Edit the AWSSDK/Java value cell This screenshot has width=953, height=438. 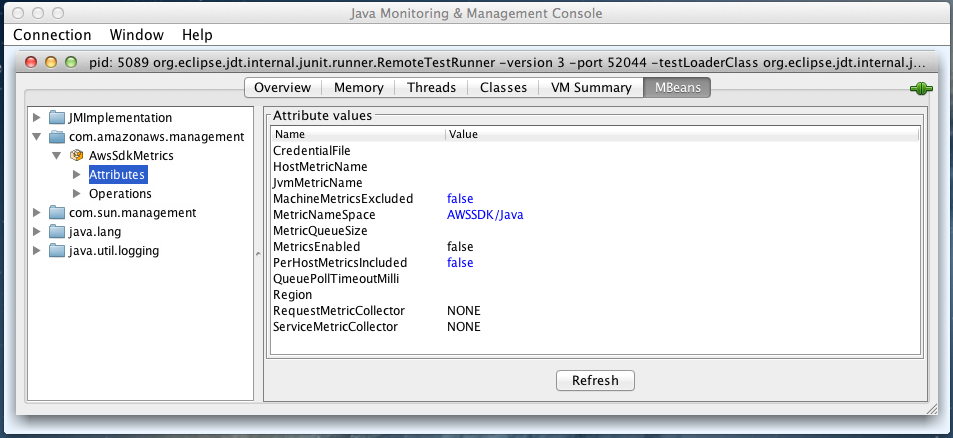[x=485, y=214]
